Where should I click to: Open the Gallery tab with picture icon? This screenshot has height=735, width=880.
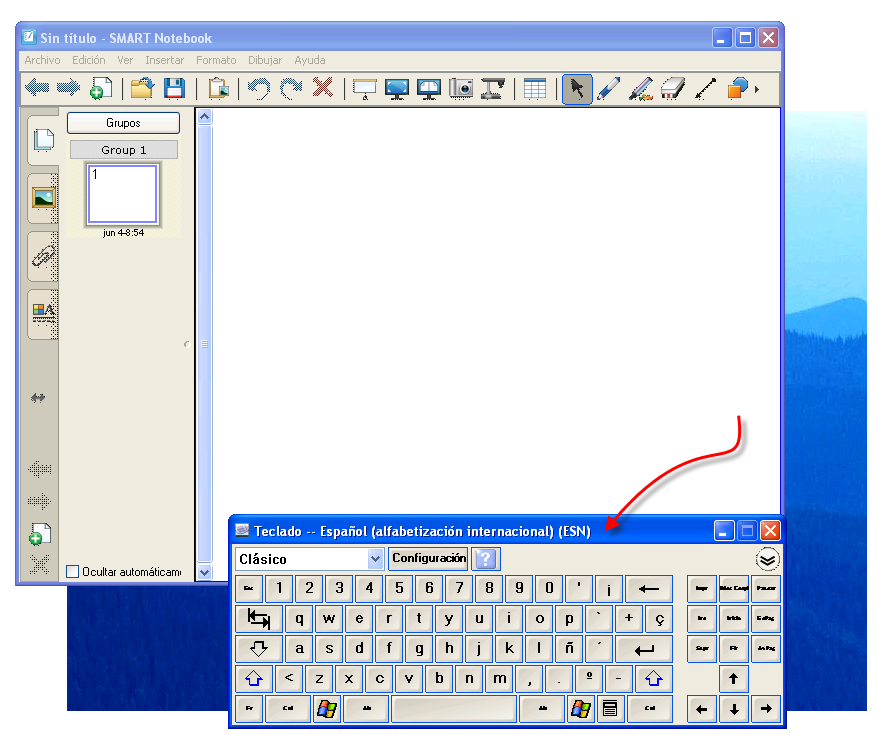(43, 197)
